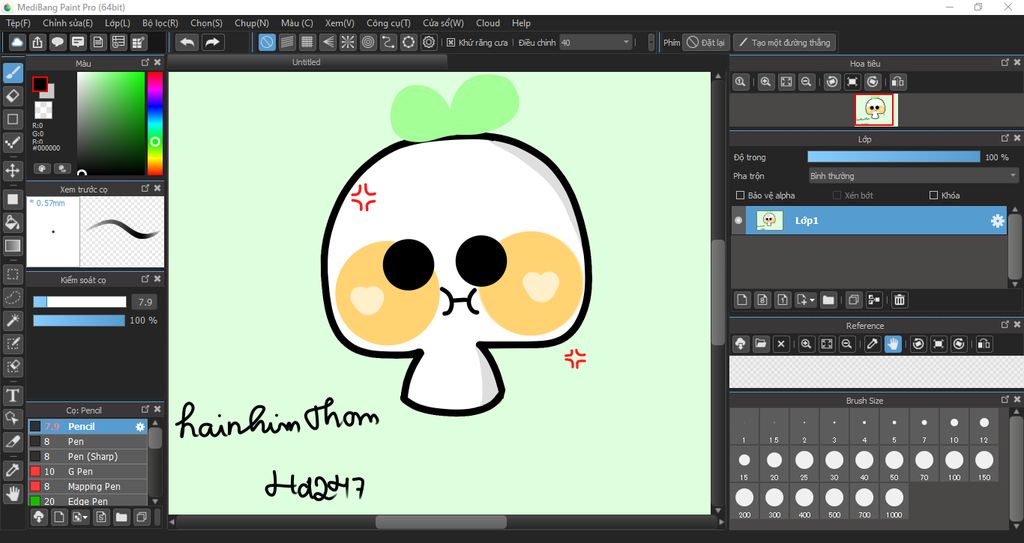Select the Move tool
The width and height of the screenshot is (1024, 543).
click(x=12, y=171)
